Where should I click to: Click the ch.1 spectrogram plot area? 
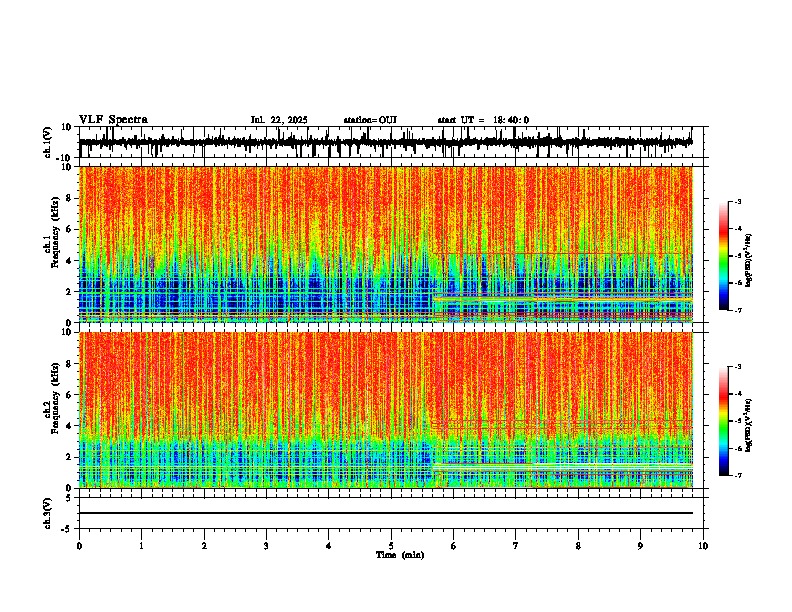pos(385,244)
